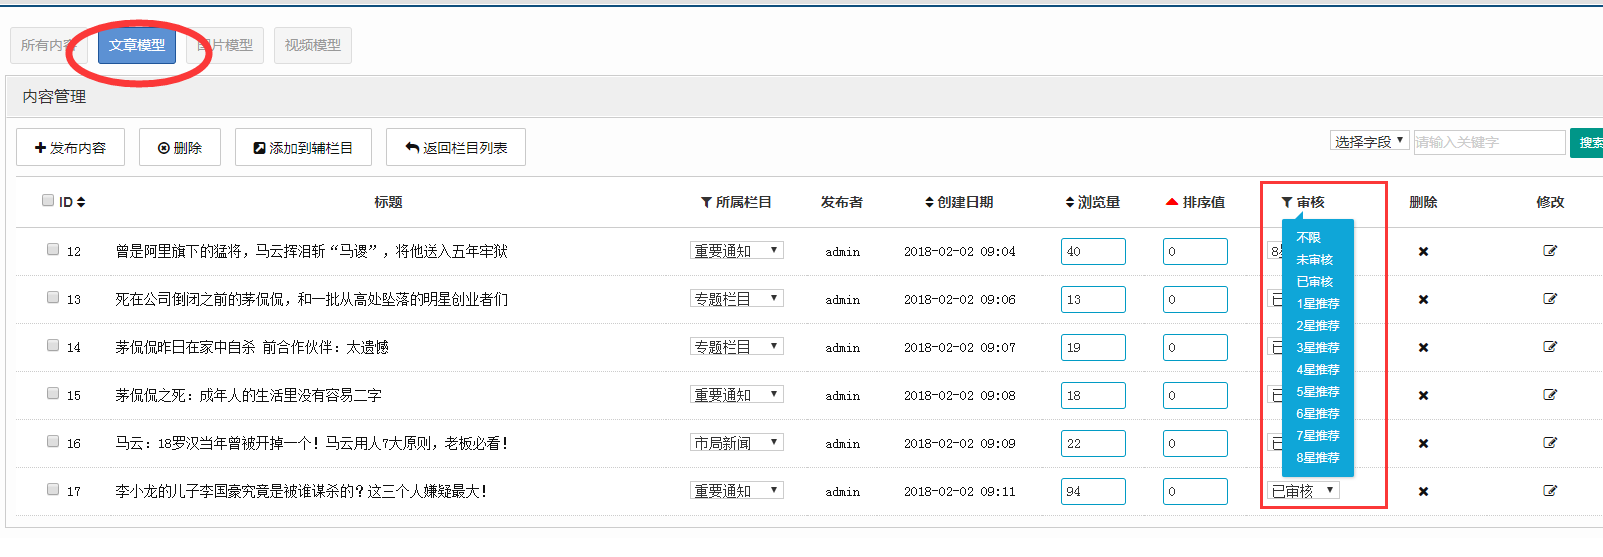Viewport: 1603px width, 557px height.
Task: Open edit icon for article 16
Action: click(1550, 443)
